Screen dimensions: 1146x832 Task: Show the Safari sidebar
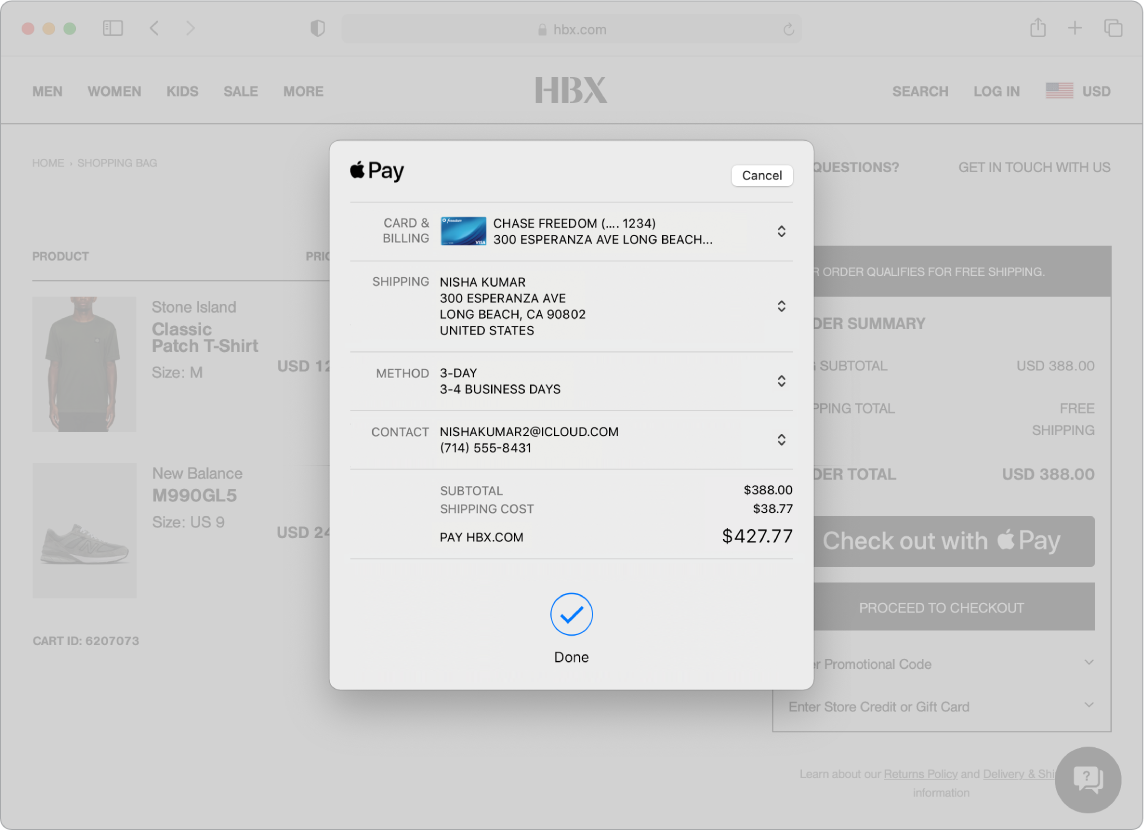[x=113, y=28]
